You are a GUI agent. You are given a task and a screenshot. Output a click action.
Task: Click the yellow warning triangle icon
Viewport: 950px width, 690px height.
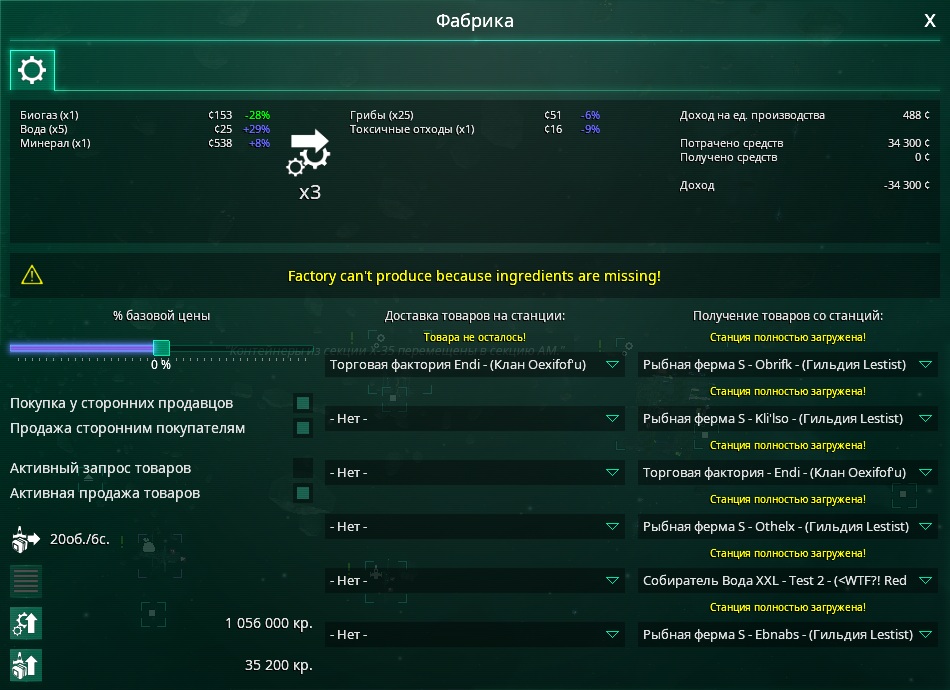32,276
